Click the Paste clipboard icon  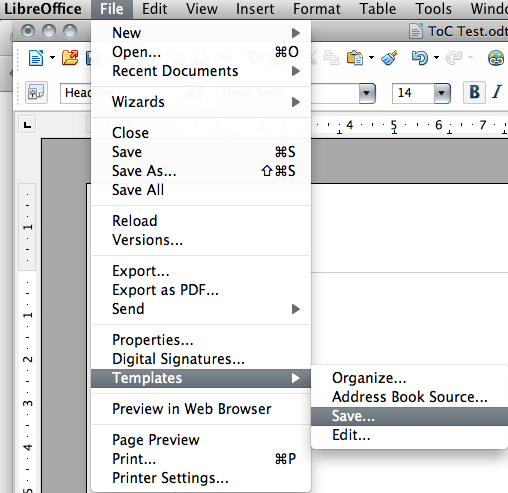355,58
